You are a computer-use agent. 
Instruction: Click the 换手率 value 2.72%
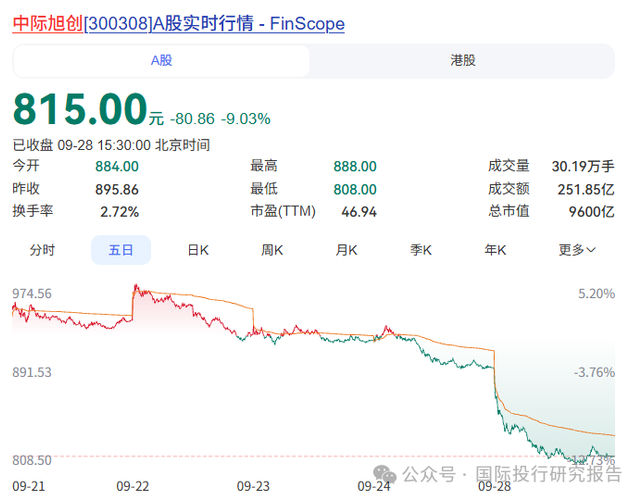(x=120, y=212)
